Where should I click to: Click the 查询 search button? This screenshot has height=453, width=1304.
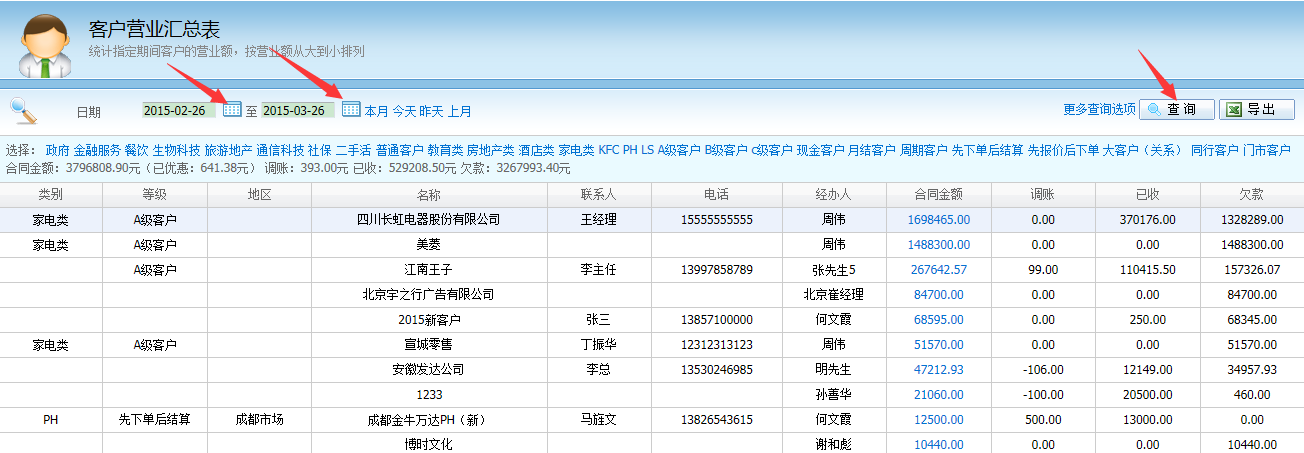pos(1176,109)
